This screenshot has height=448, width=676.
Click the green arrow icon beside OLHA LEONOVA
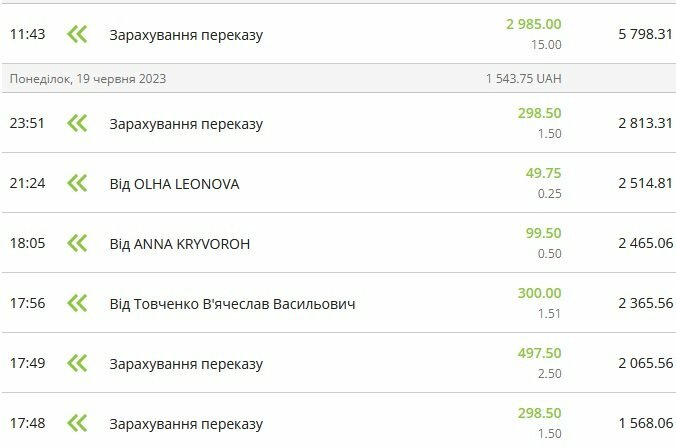click(x=77, y=183)
